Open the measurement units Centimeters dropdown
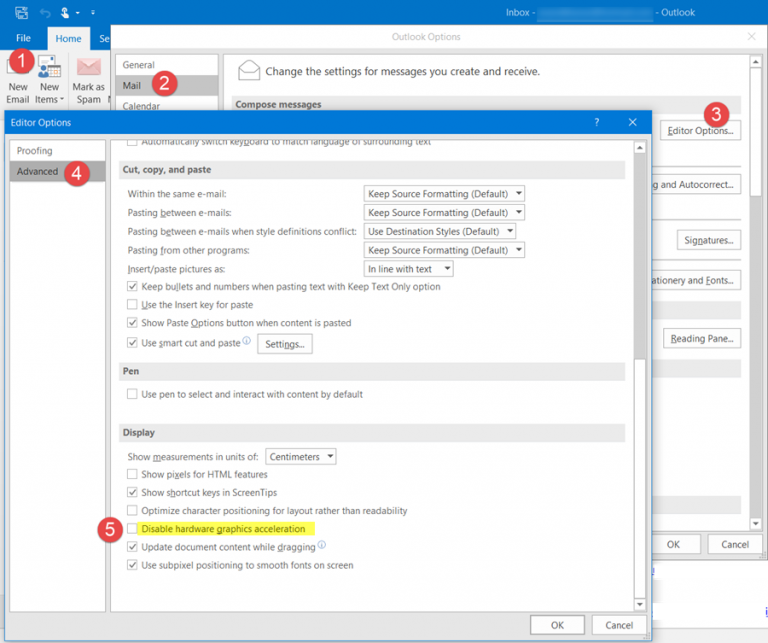The width and height of the screenshot is (768, 643). click(x=301, y=457)
